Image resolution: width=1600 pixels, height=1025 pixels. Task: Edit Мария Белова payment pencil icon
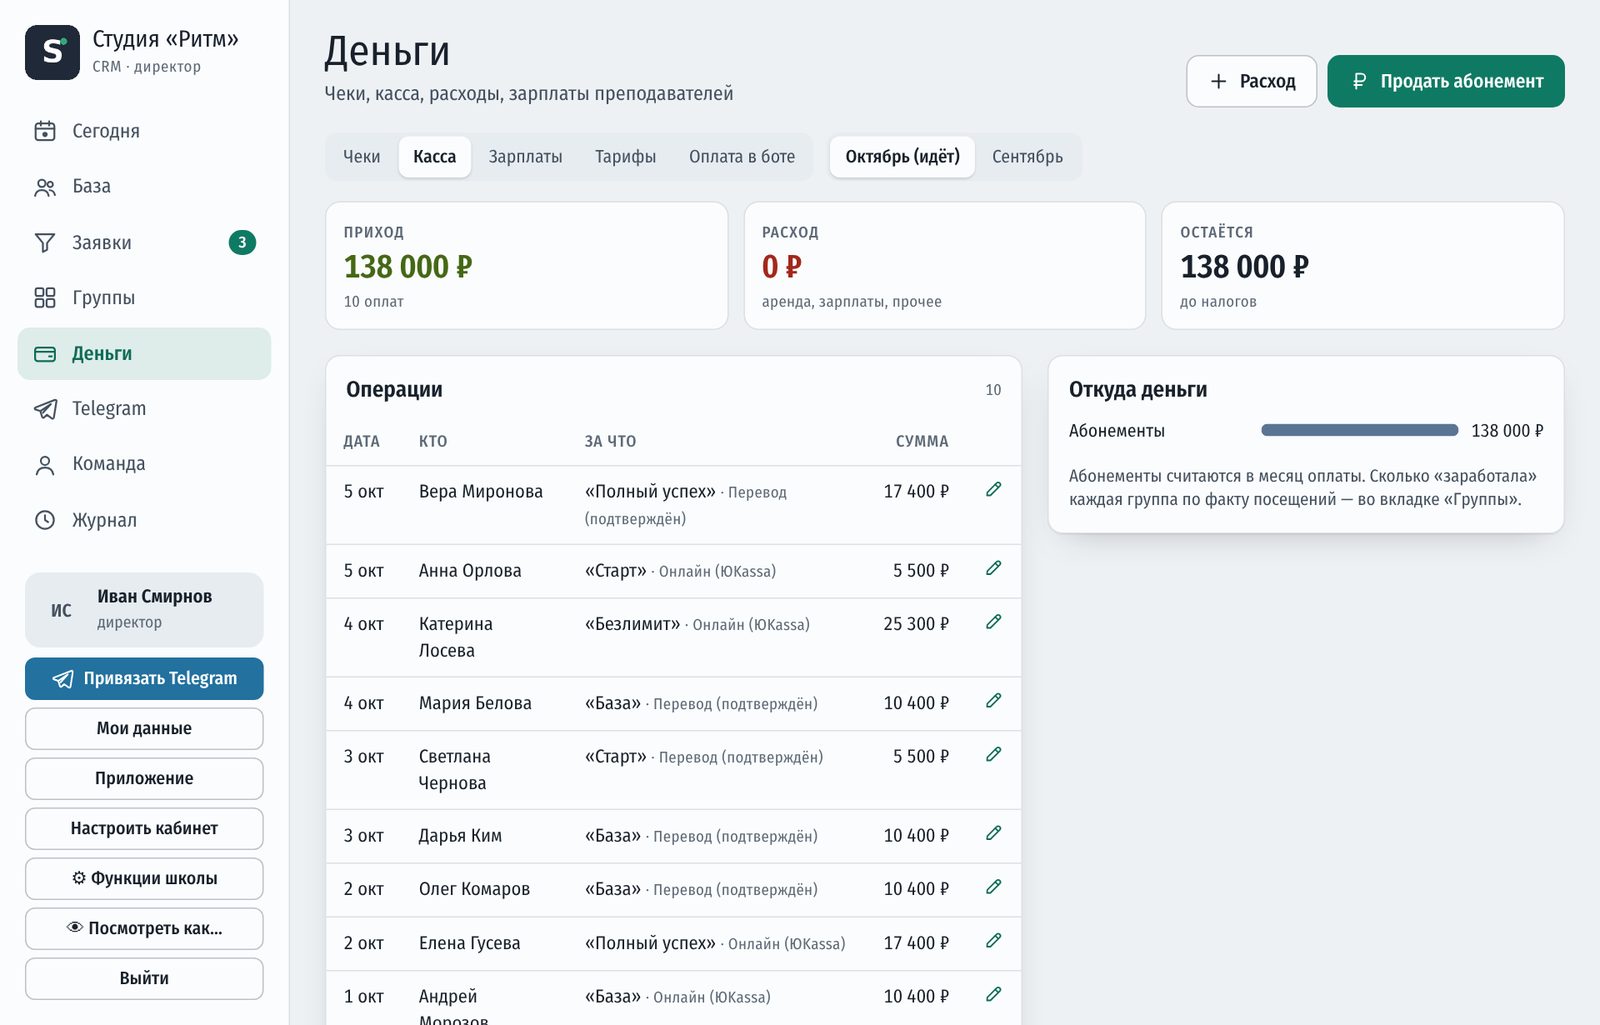click(x=993, y=701)
